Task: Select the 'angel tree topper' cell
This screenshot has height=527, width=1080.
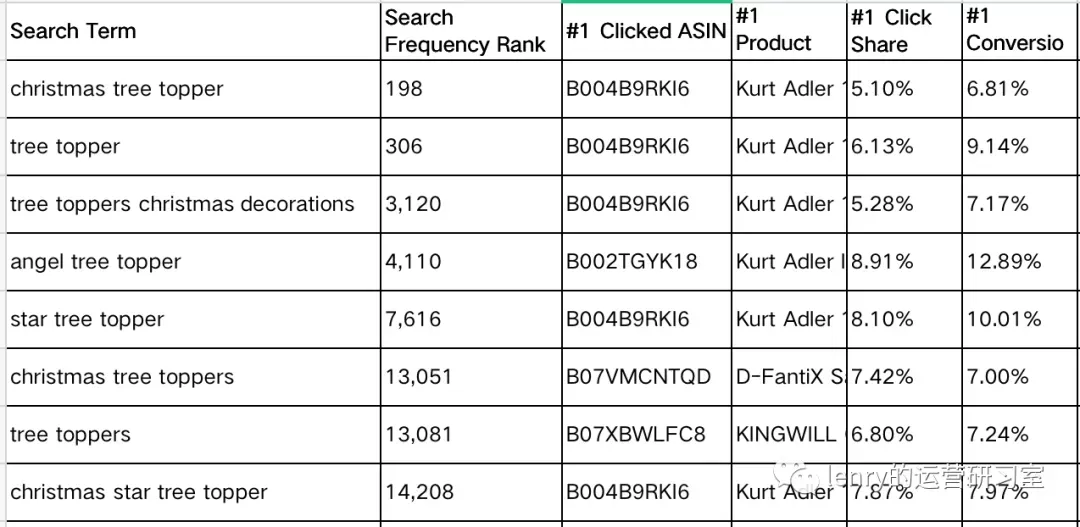Action: coord(193,262)
